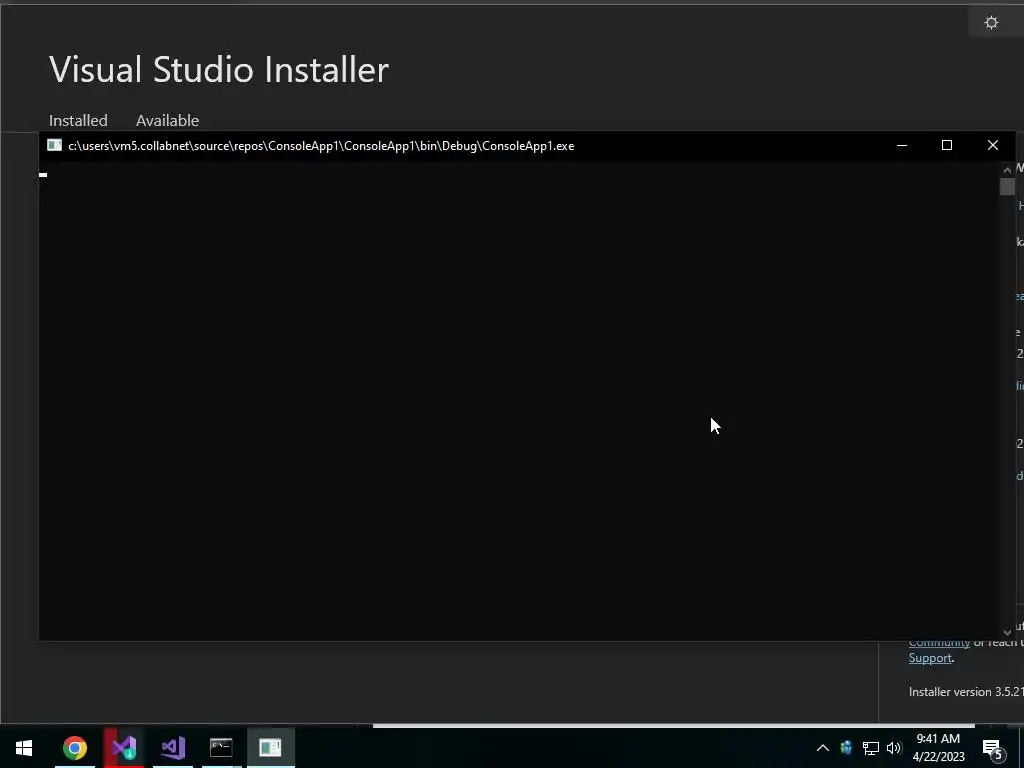Switch to the Installed tab

pos(78,121)
